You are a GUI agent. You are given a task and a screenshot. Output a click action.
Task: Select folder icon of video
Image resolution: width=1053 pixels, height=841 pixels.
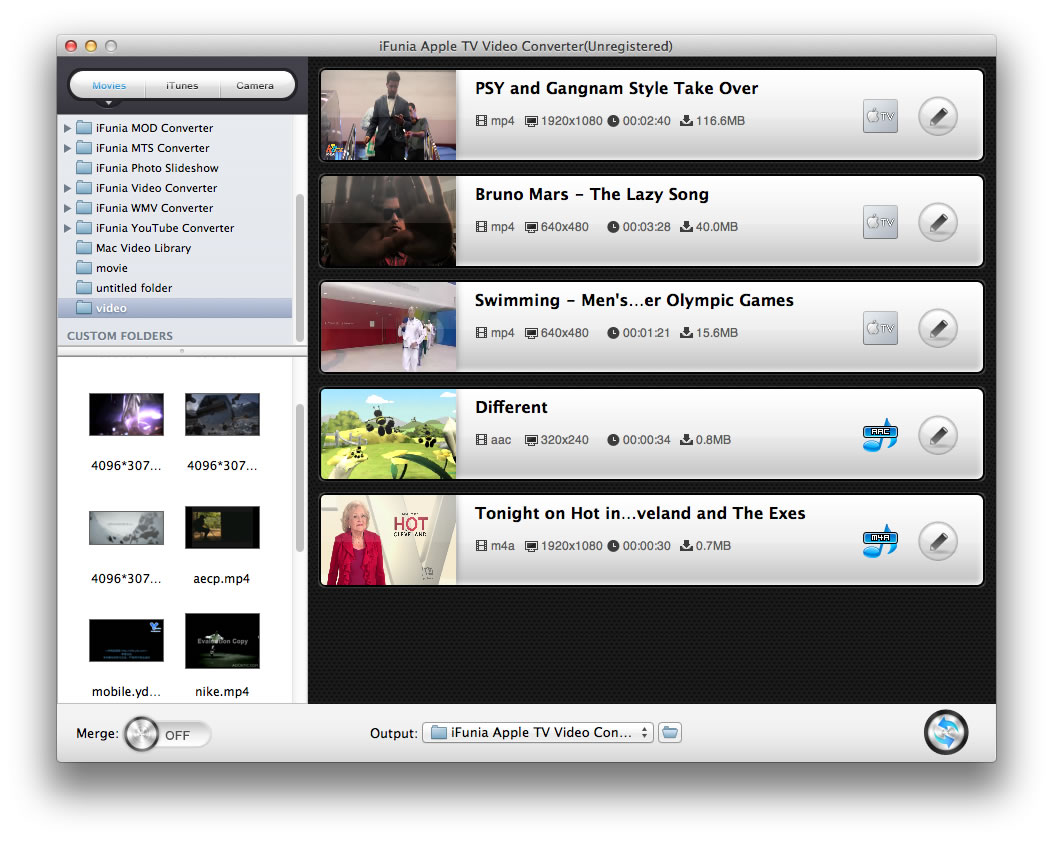(84, 308)
